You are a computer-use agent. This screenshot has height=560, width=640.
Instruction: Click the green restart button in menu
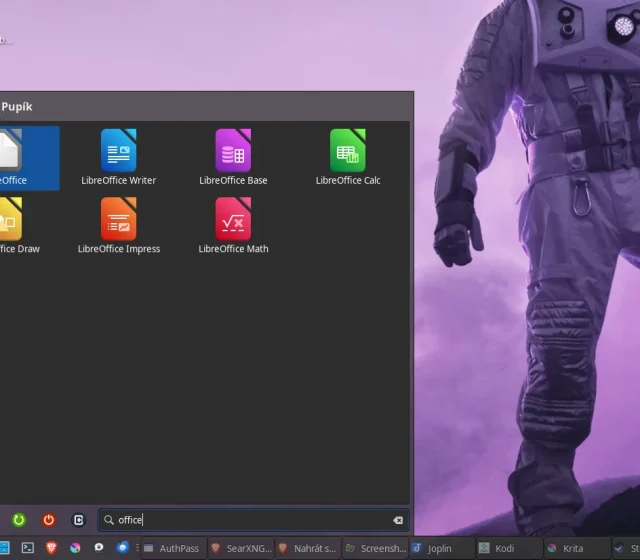click(x=18, y=520)
